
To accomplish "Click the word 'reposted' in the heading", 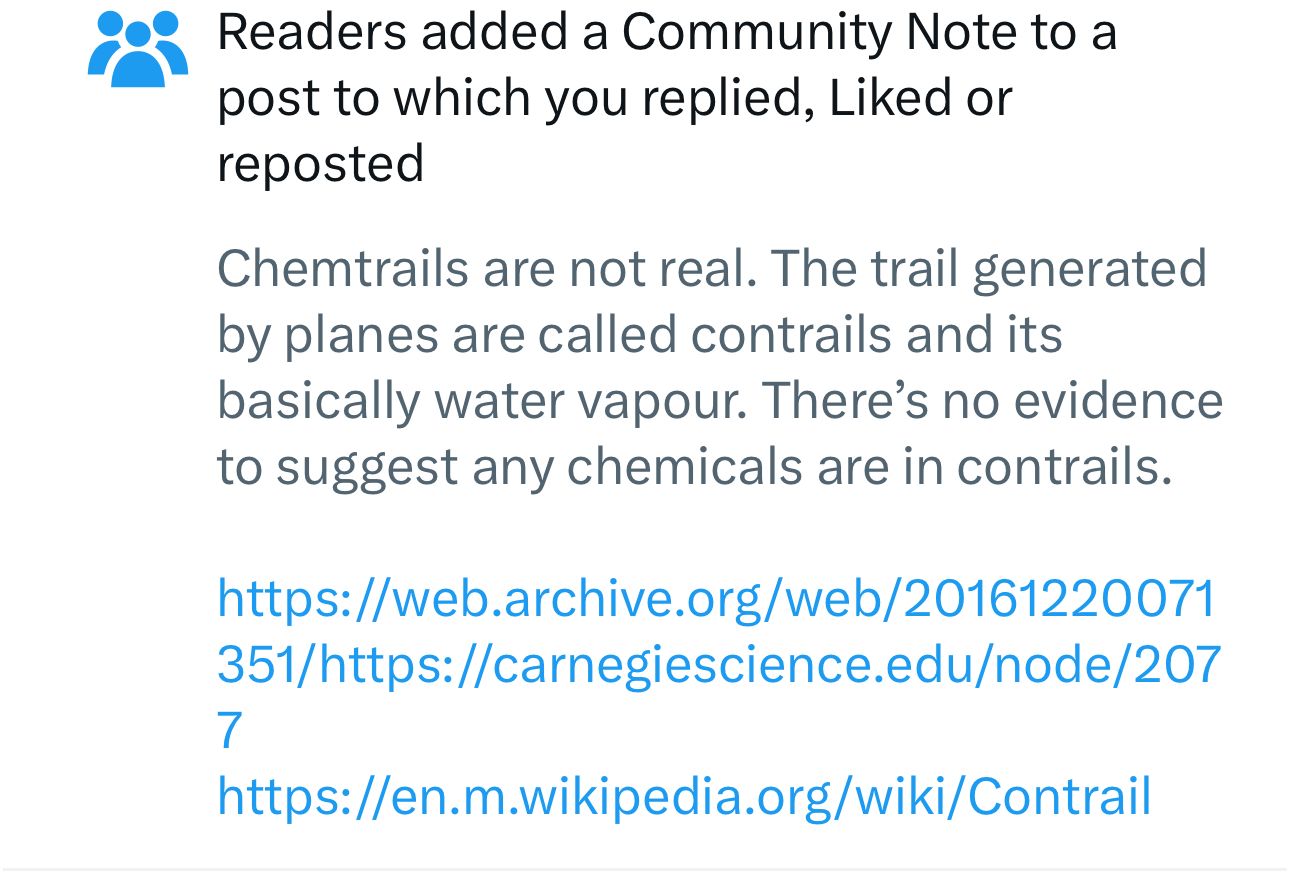I will click(320, 164).
